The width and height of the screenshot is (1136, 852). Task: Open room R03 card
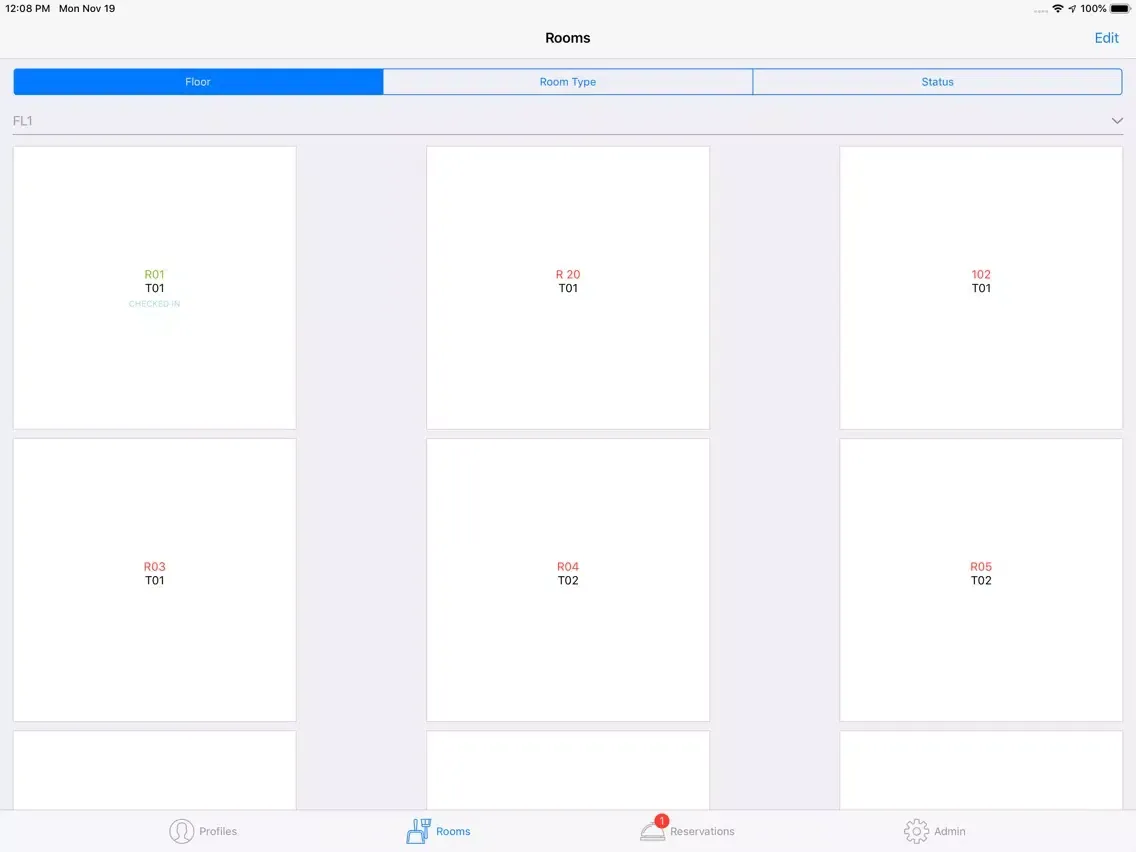[x=154, y=580]
